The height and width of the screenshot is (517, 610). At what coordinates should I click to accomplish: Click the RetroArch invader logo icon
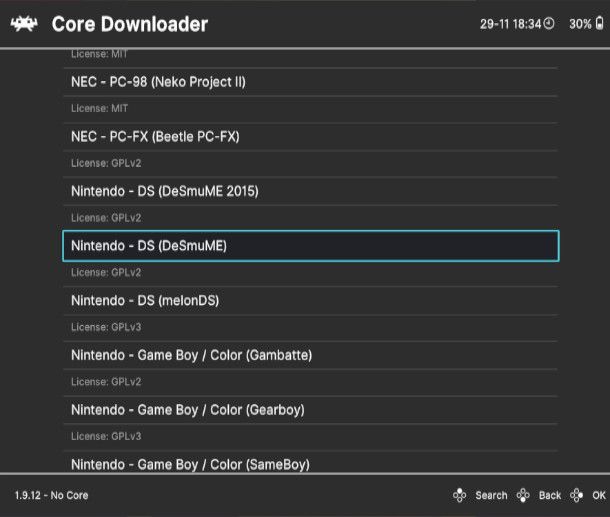24,24
